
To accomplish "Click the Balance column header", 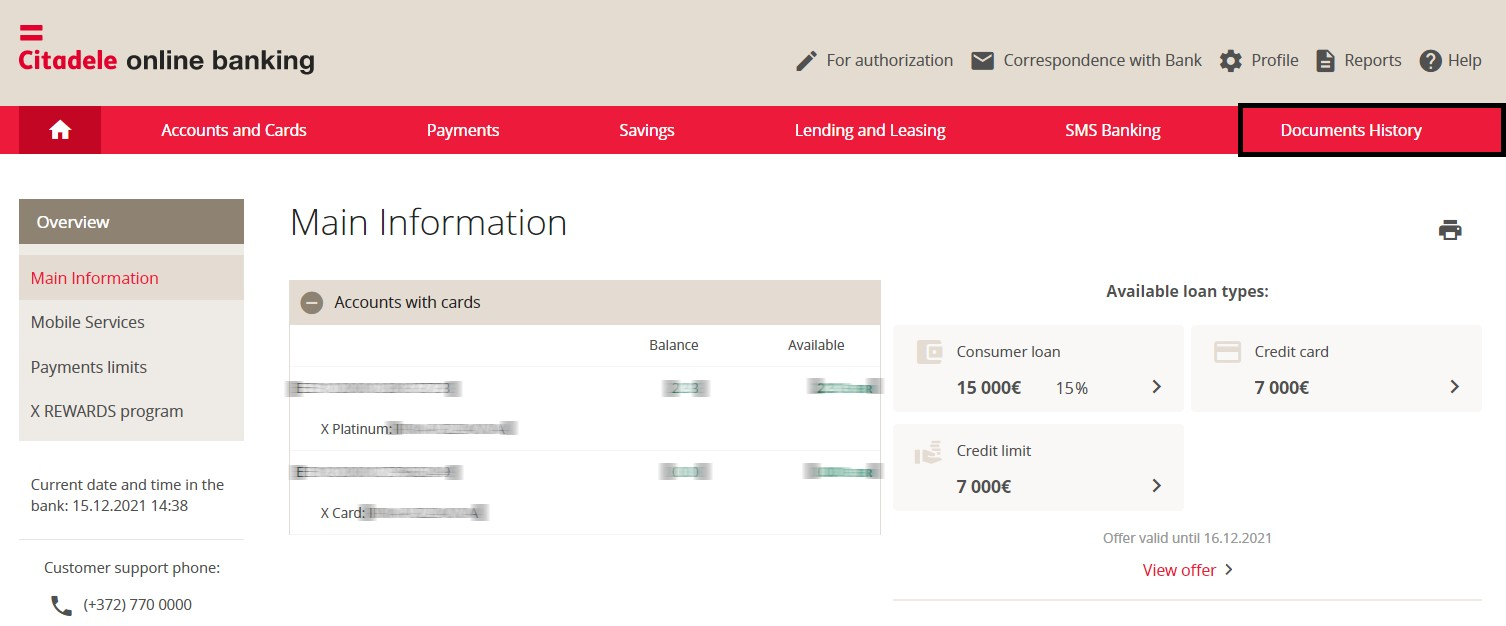I will (x=674, y=345).
